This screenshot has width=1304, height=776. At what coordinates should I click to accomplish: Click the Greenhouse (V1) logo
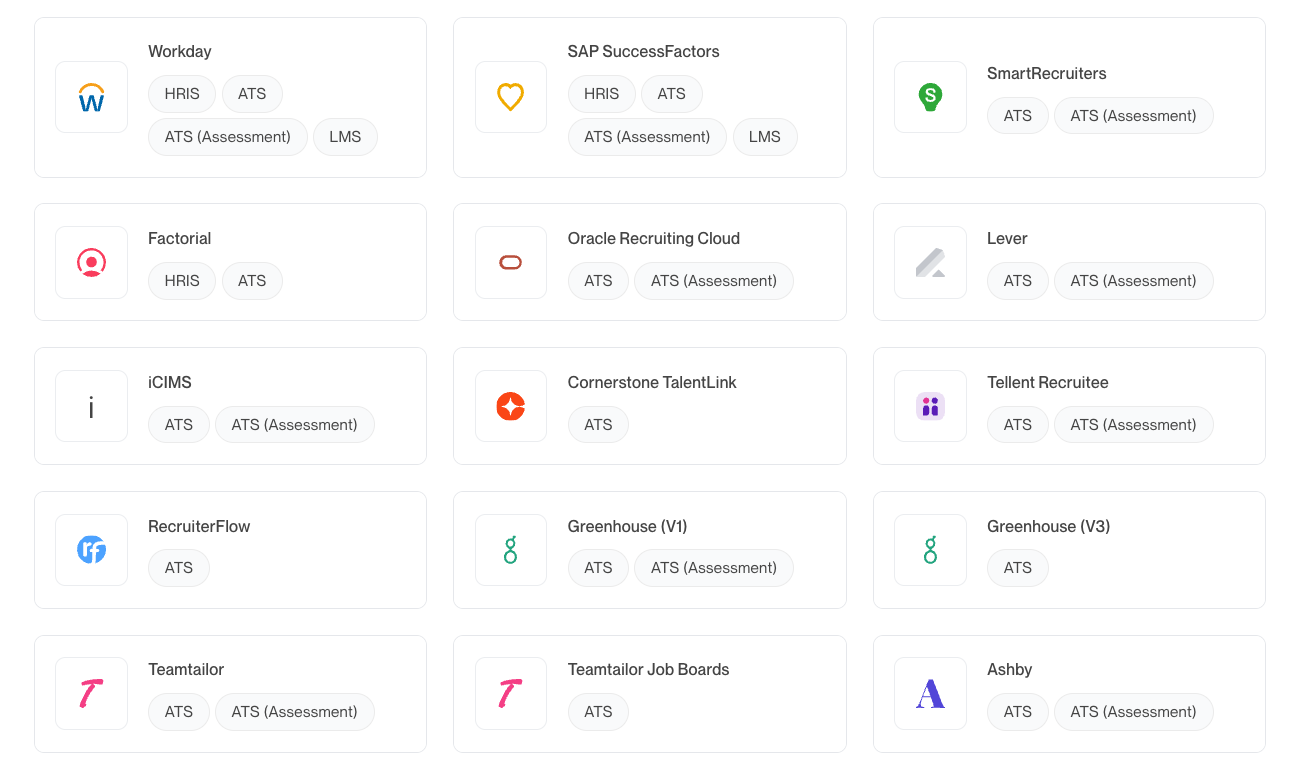point(511,550)
